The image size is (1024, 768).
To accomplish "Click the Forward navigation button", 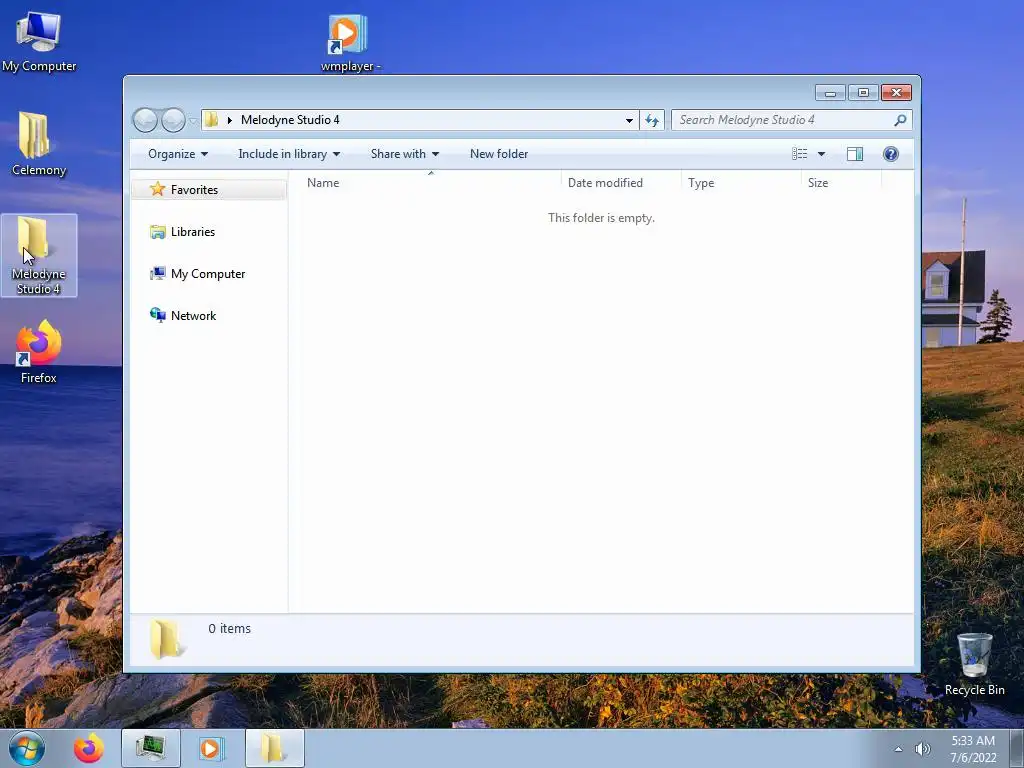I will pos(173,120).
